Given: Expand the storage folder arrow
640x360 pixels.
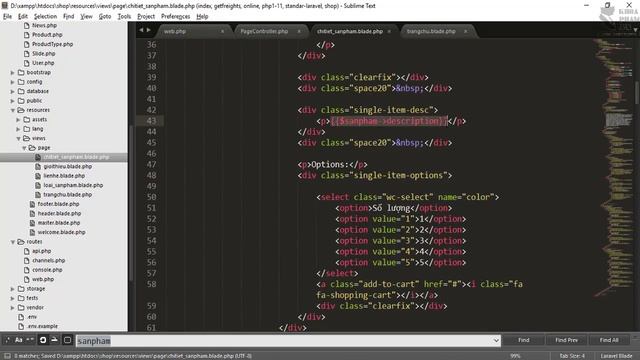Looking at the screenshot, I should pos(13,289).
